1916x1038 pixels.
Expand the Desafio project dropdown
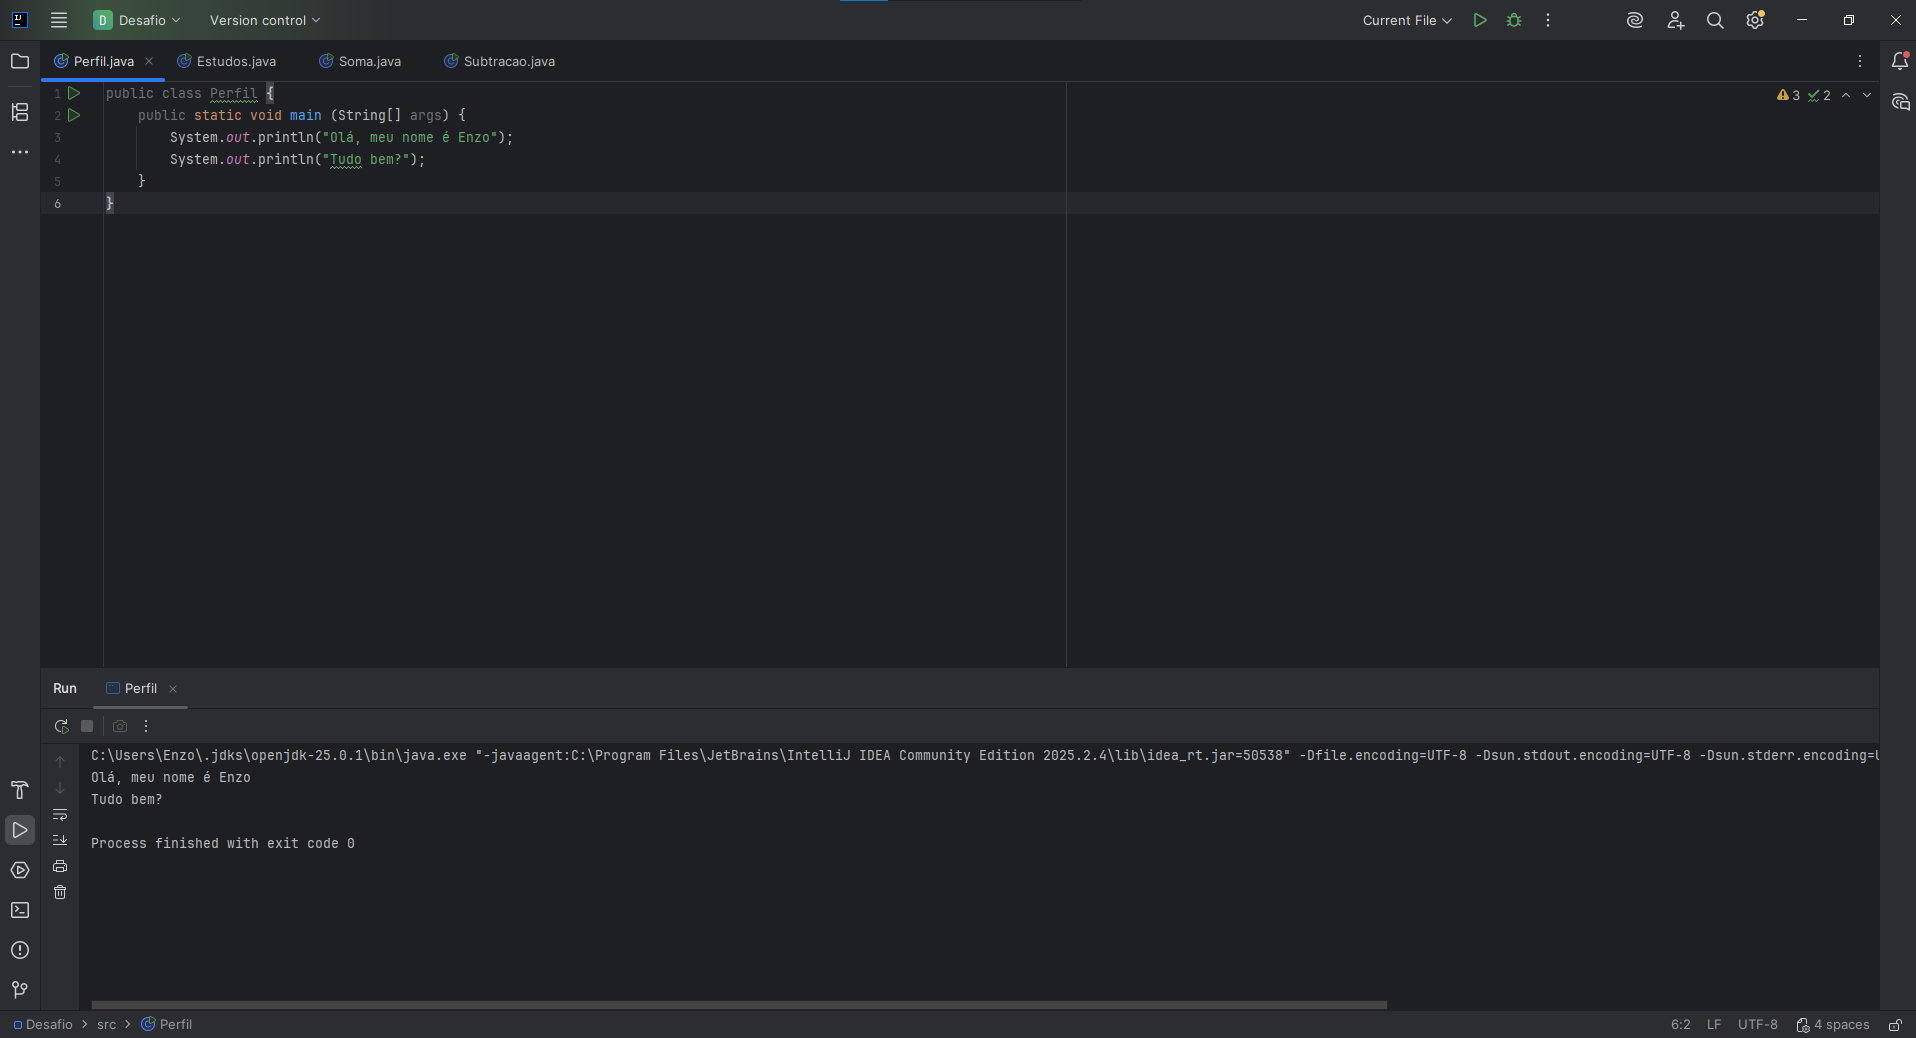(138, 20)
